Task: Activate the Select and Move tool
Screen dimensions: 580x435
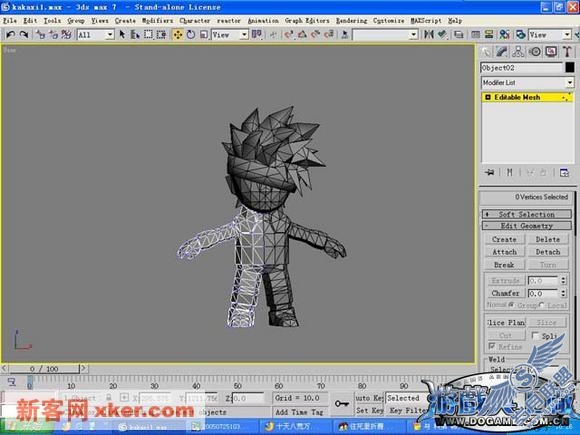Action: point(178,35)
